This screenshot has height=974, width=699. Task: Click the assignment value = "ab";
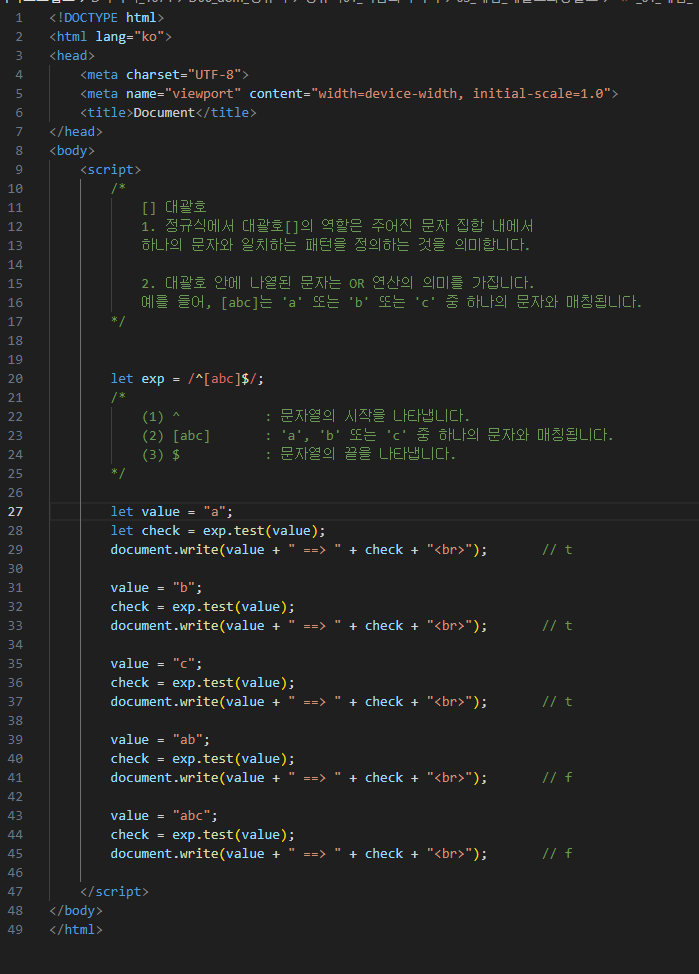160,740
